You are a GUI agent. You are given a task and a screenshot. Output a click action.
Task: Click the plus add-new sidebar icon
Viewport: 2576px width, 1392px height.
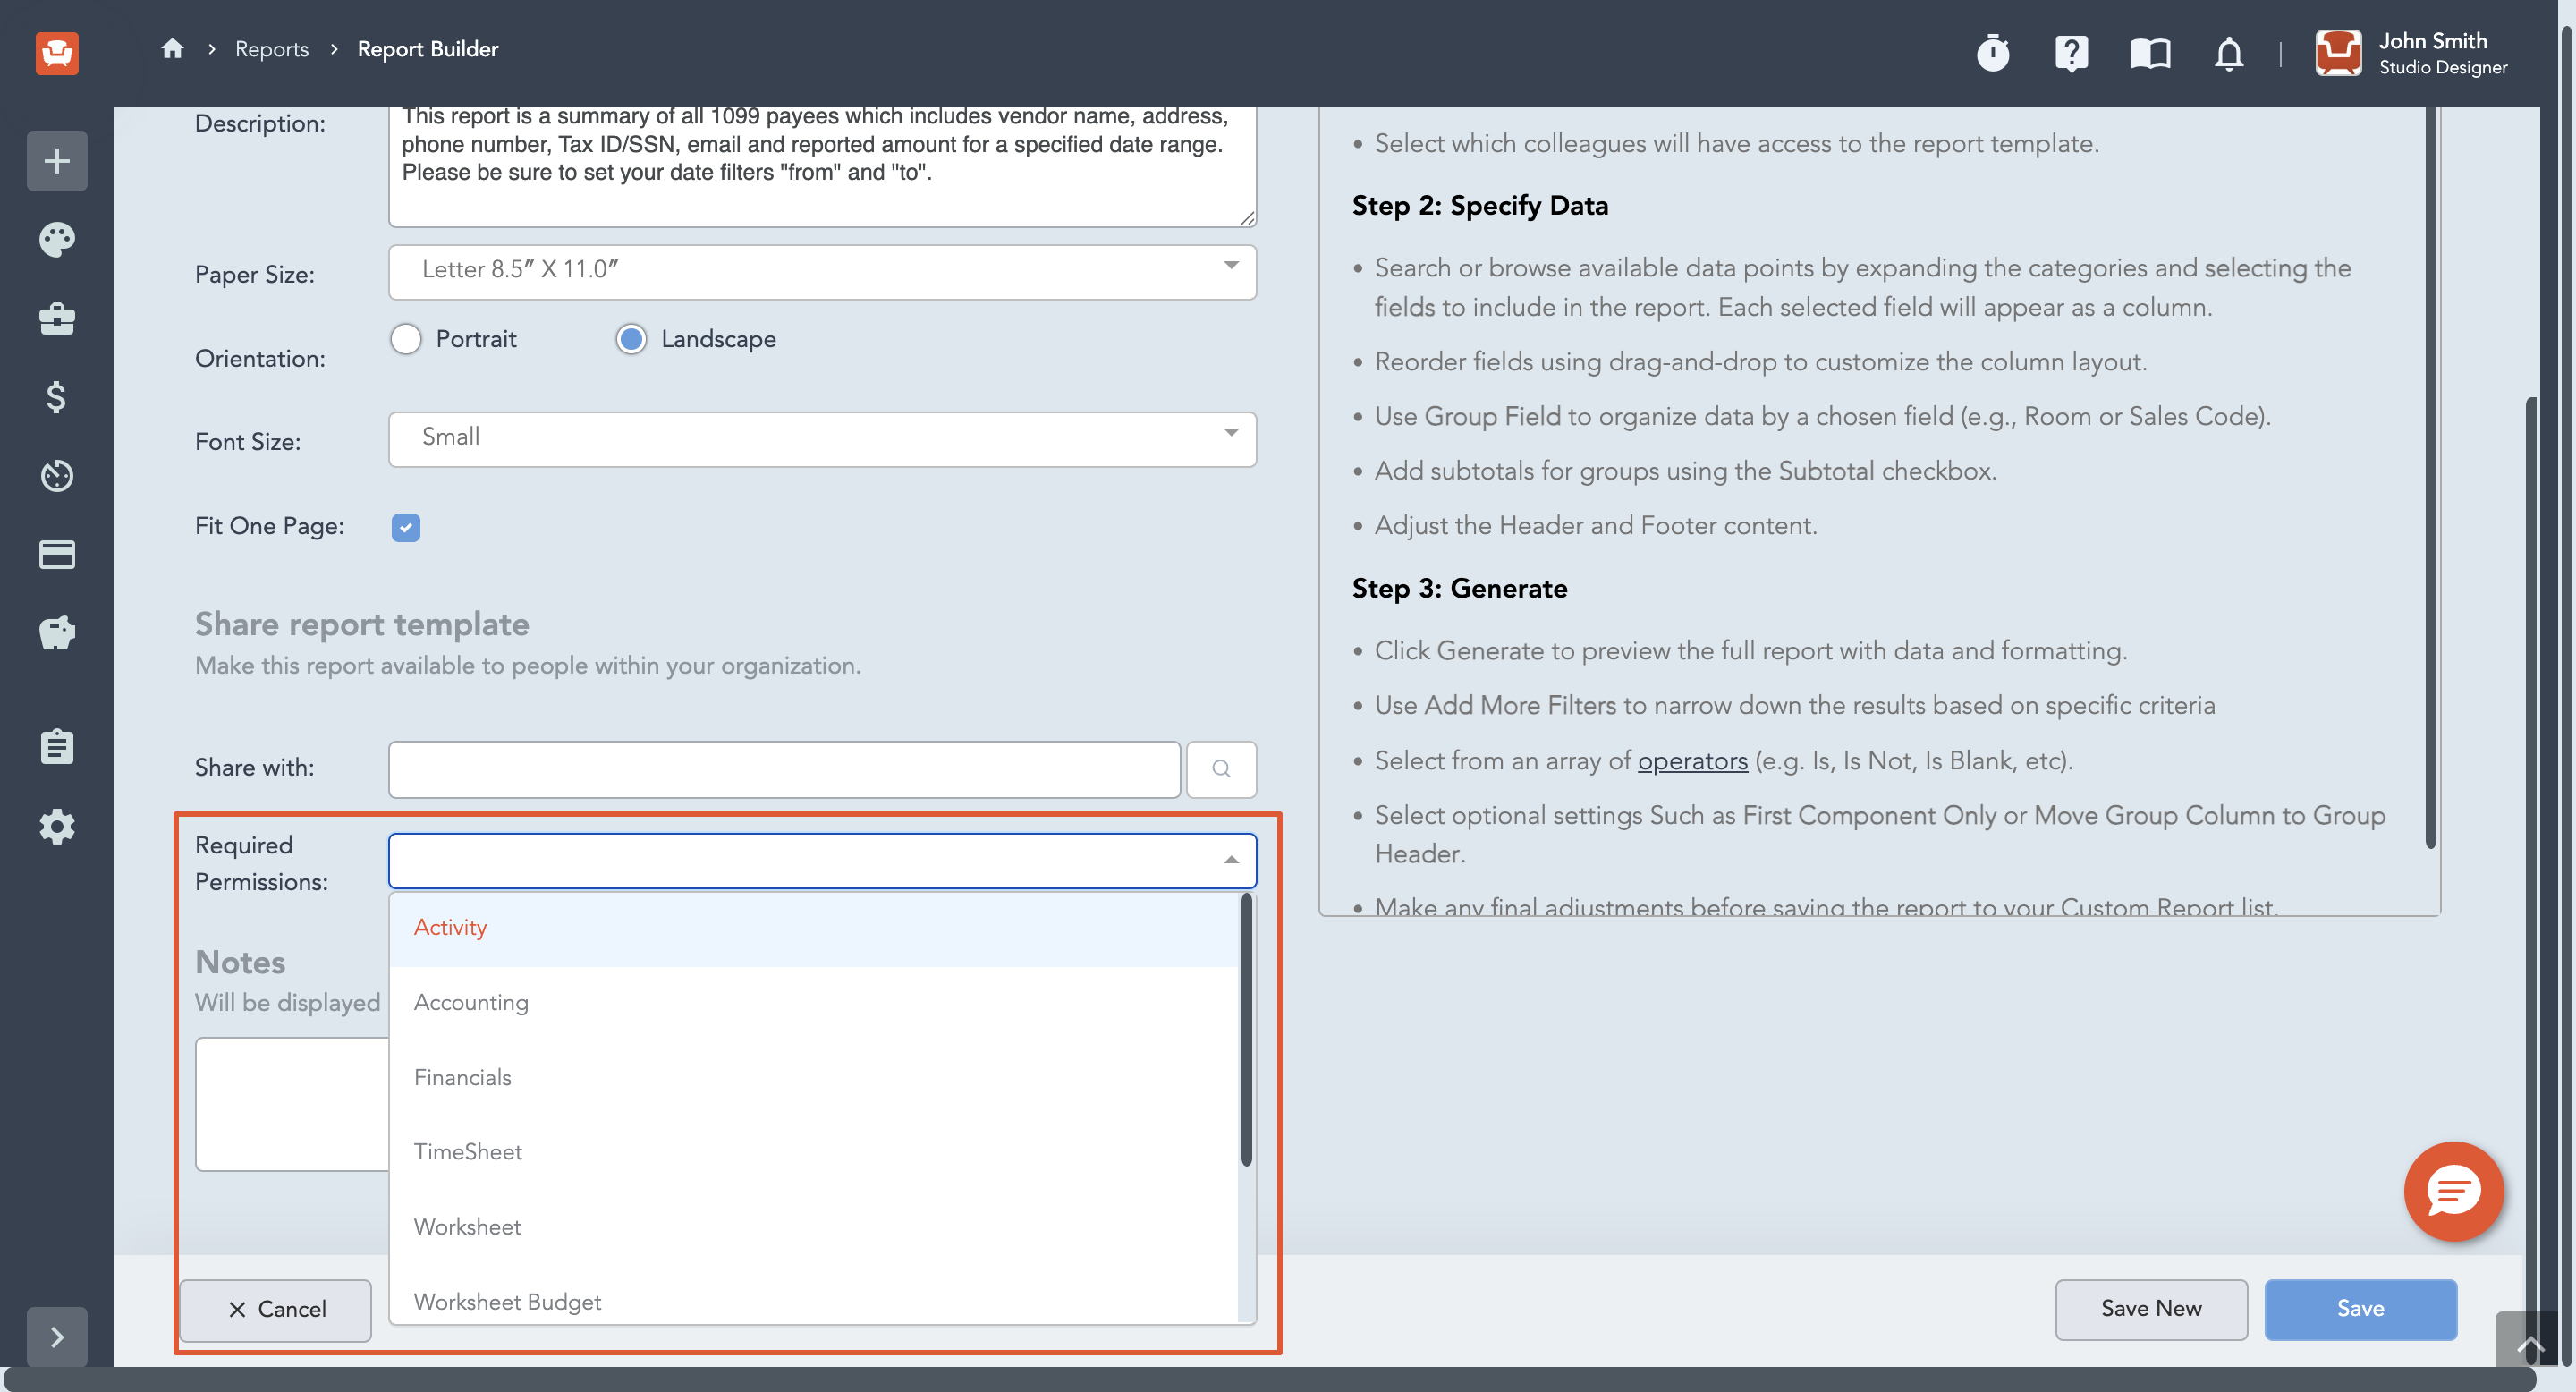coord(57,161)
